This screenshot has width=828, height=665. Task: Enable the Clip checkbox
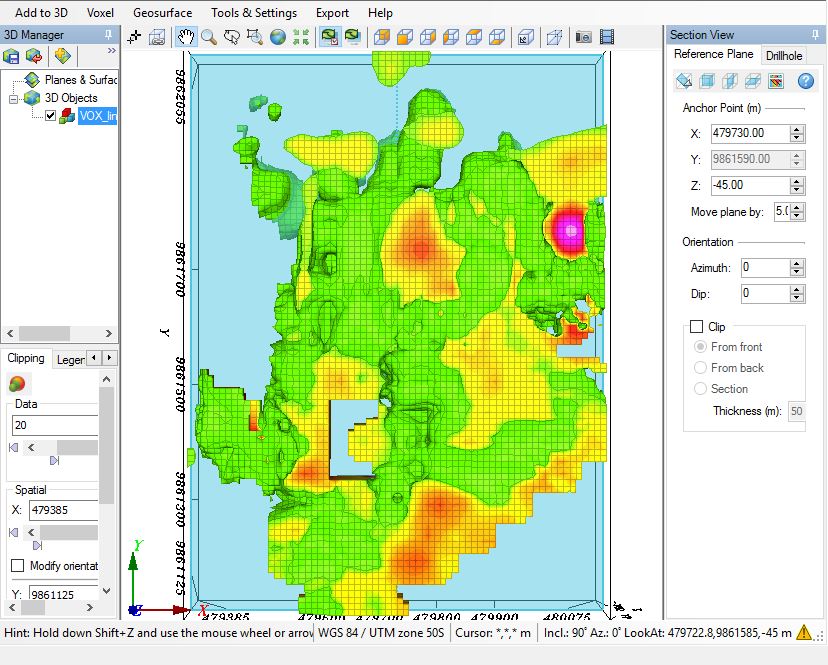(696, 327)
